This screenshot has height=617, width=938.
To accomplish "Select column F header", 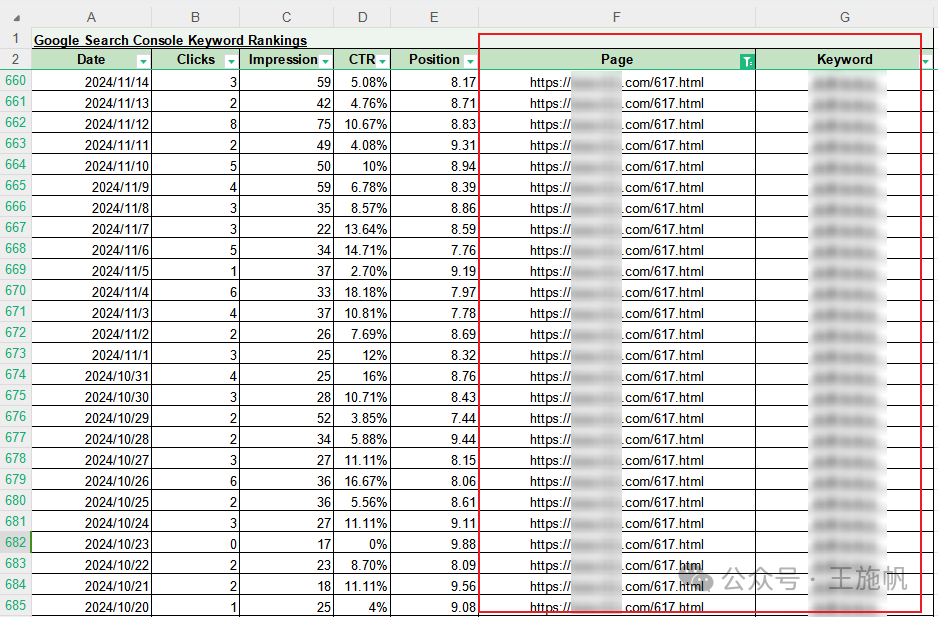I will (x=617, y=17).
